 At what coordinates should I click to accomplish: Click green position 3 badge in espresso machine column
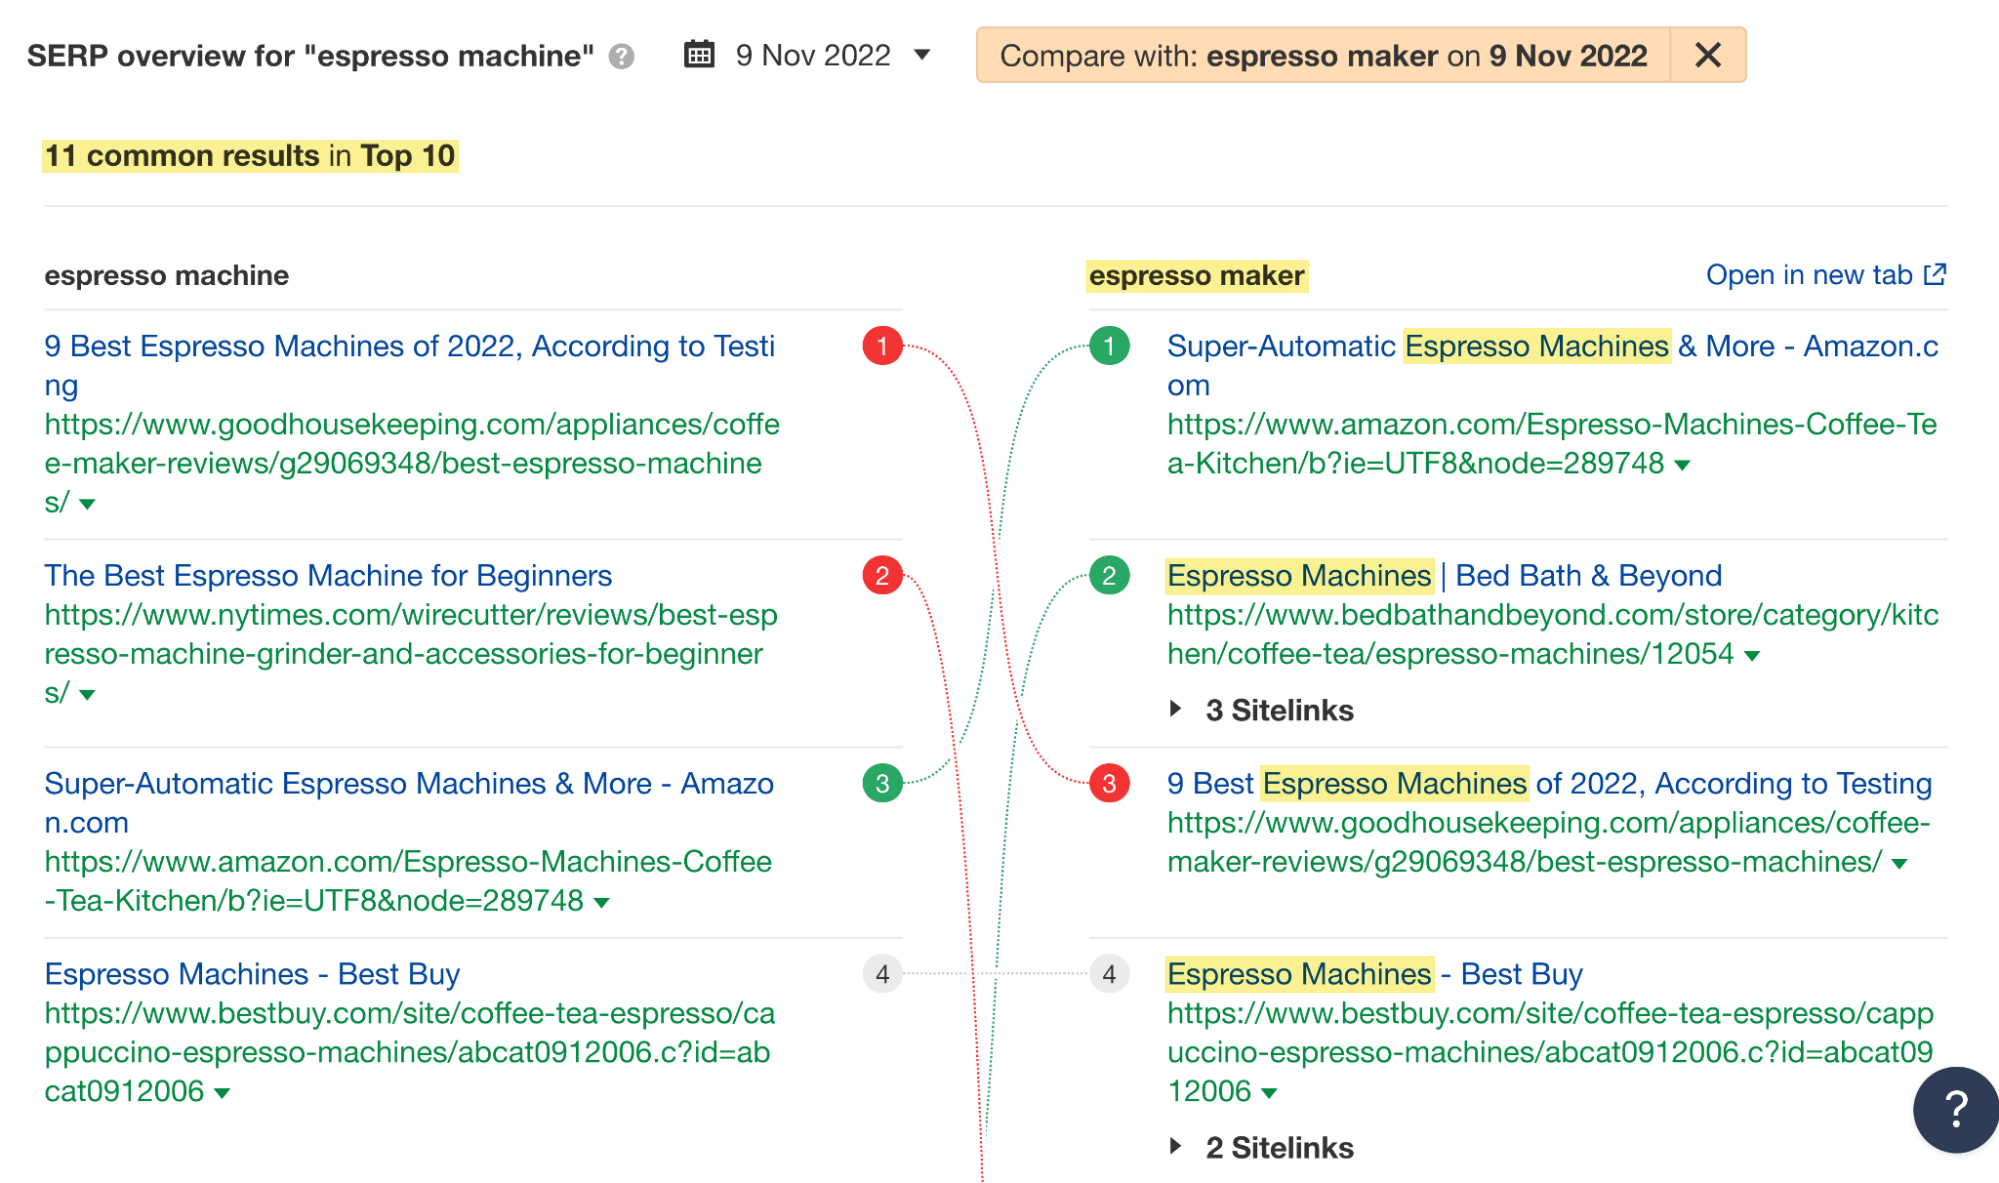[x=882, y=784]
